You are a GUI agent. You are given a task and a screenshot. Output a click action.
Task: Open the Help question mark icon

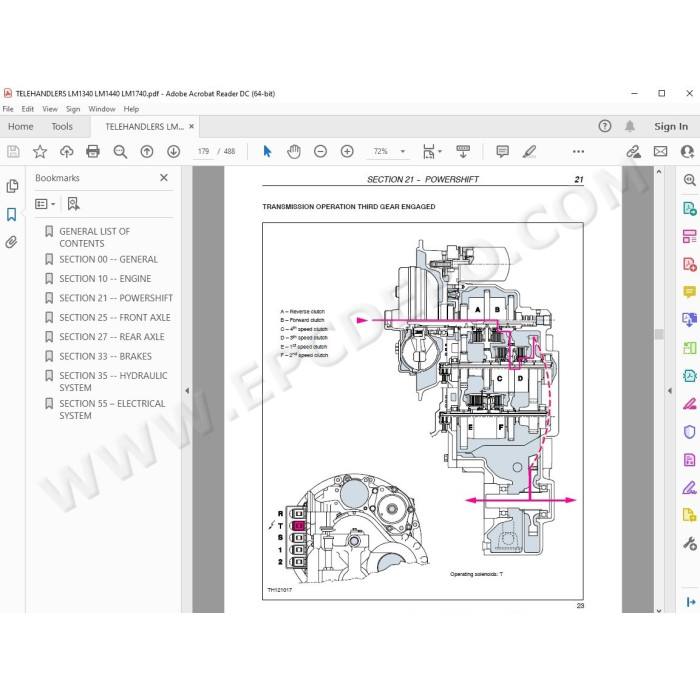[604, 126]
